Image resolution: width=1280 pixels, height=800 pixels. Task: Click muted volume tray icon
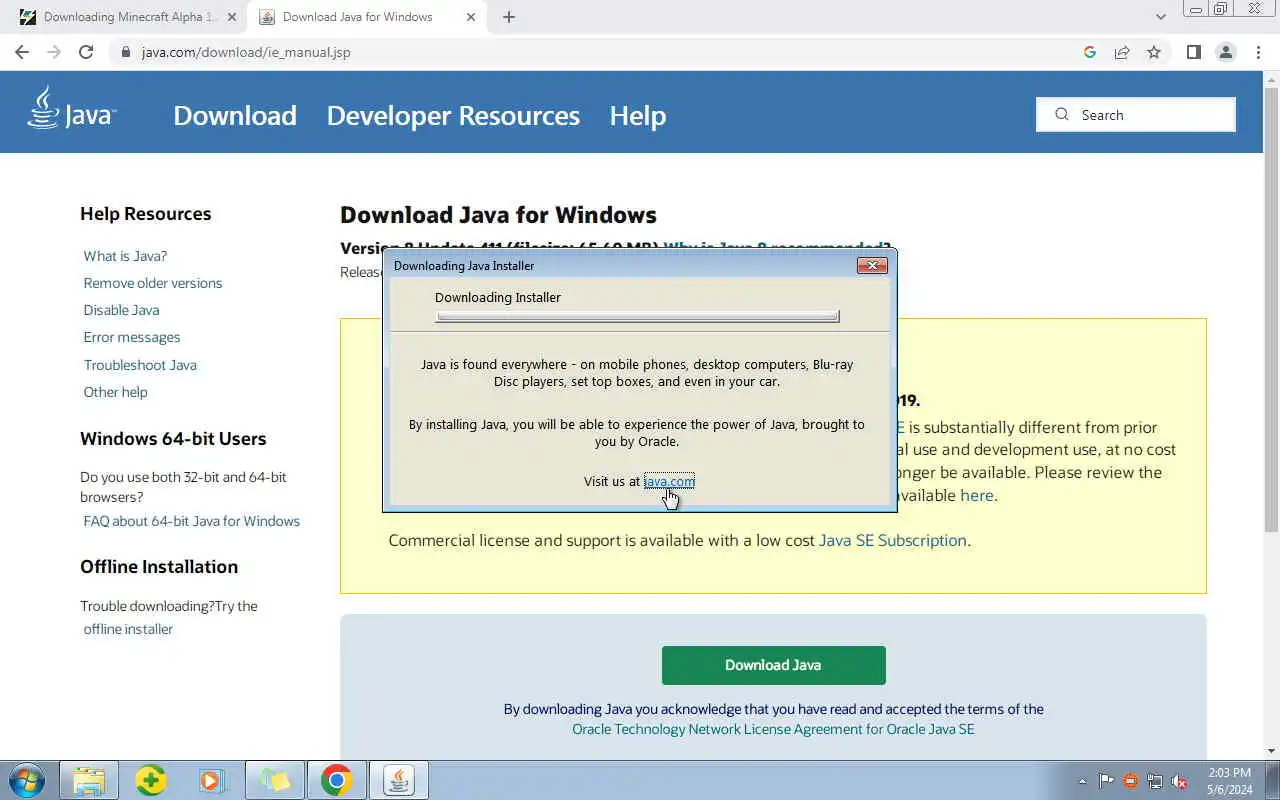pos(1180,781)
